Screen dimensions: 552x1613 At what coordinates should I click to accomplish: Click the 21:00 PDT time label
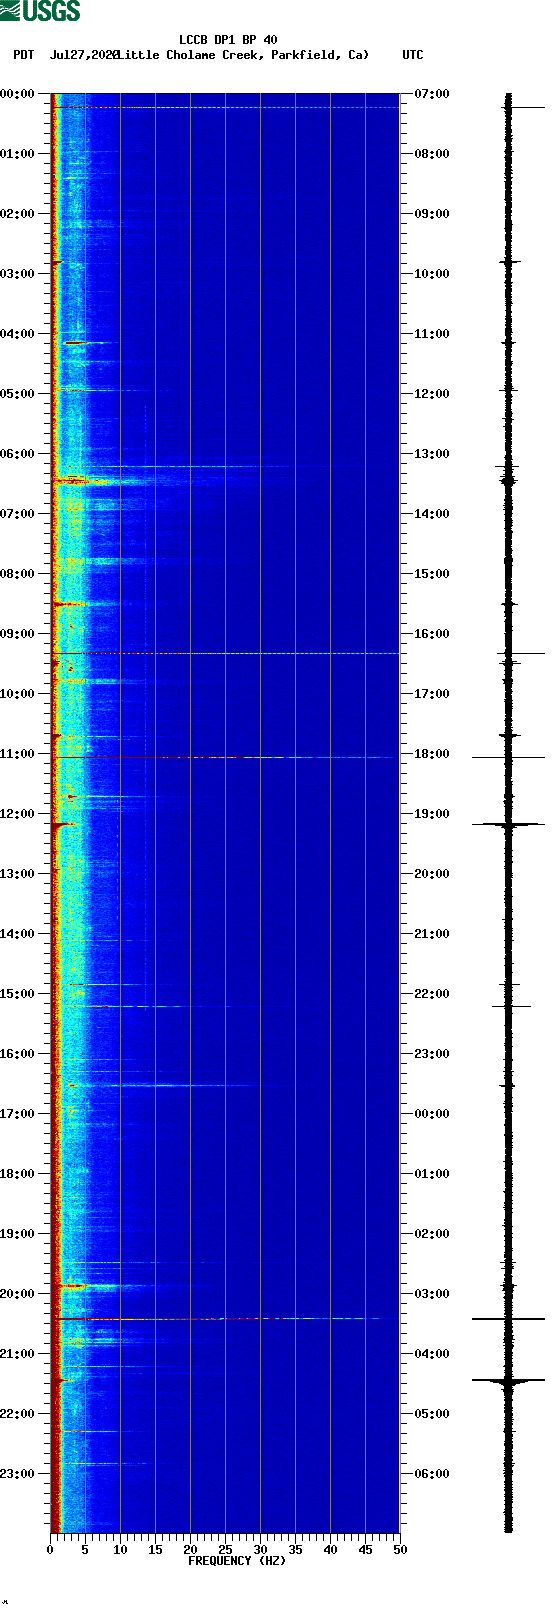(x=18, y=1354)
